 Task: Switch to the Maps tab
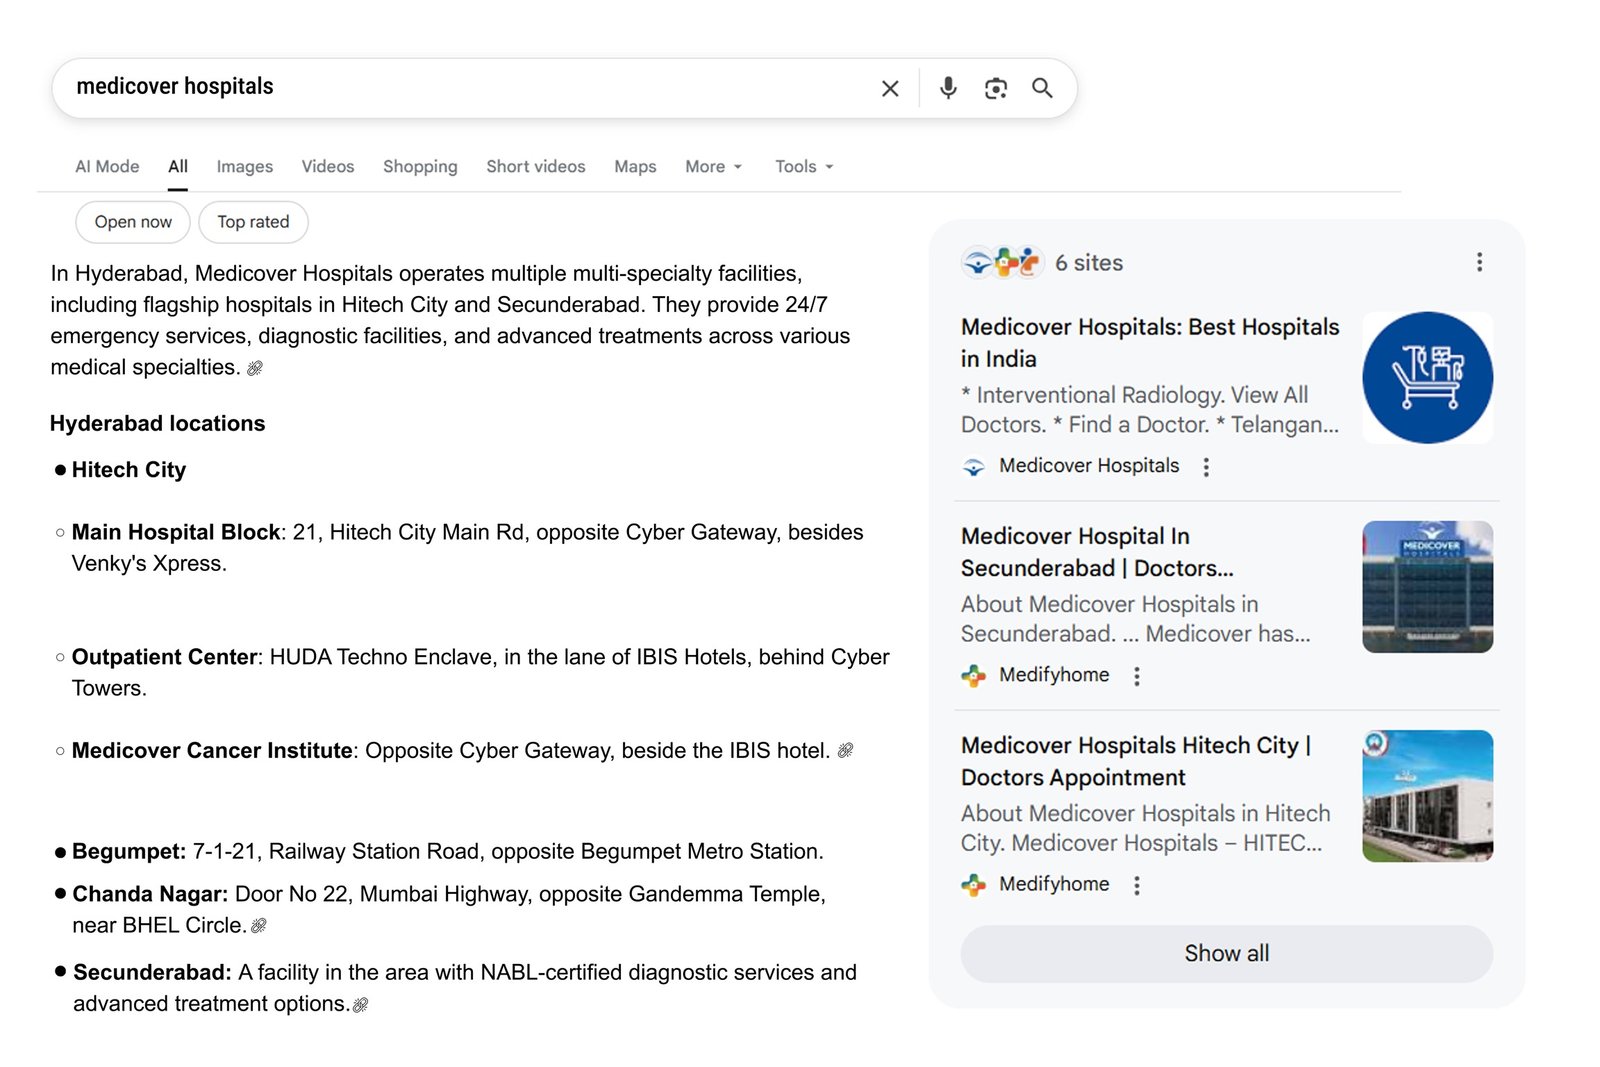(635, 167)
